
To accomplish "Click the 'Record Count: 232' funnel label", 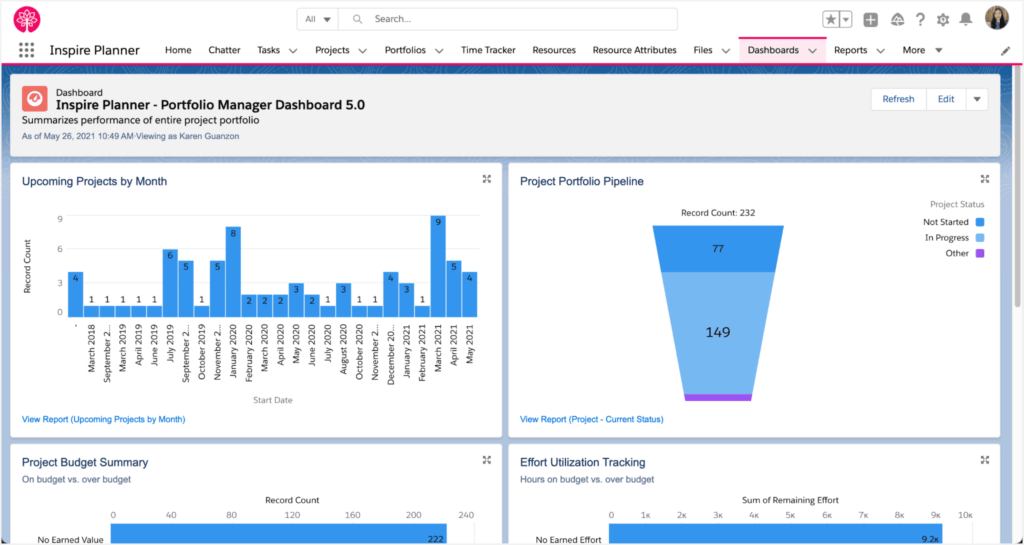I will pos(718,213).
